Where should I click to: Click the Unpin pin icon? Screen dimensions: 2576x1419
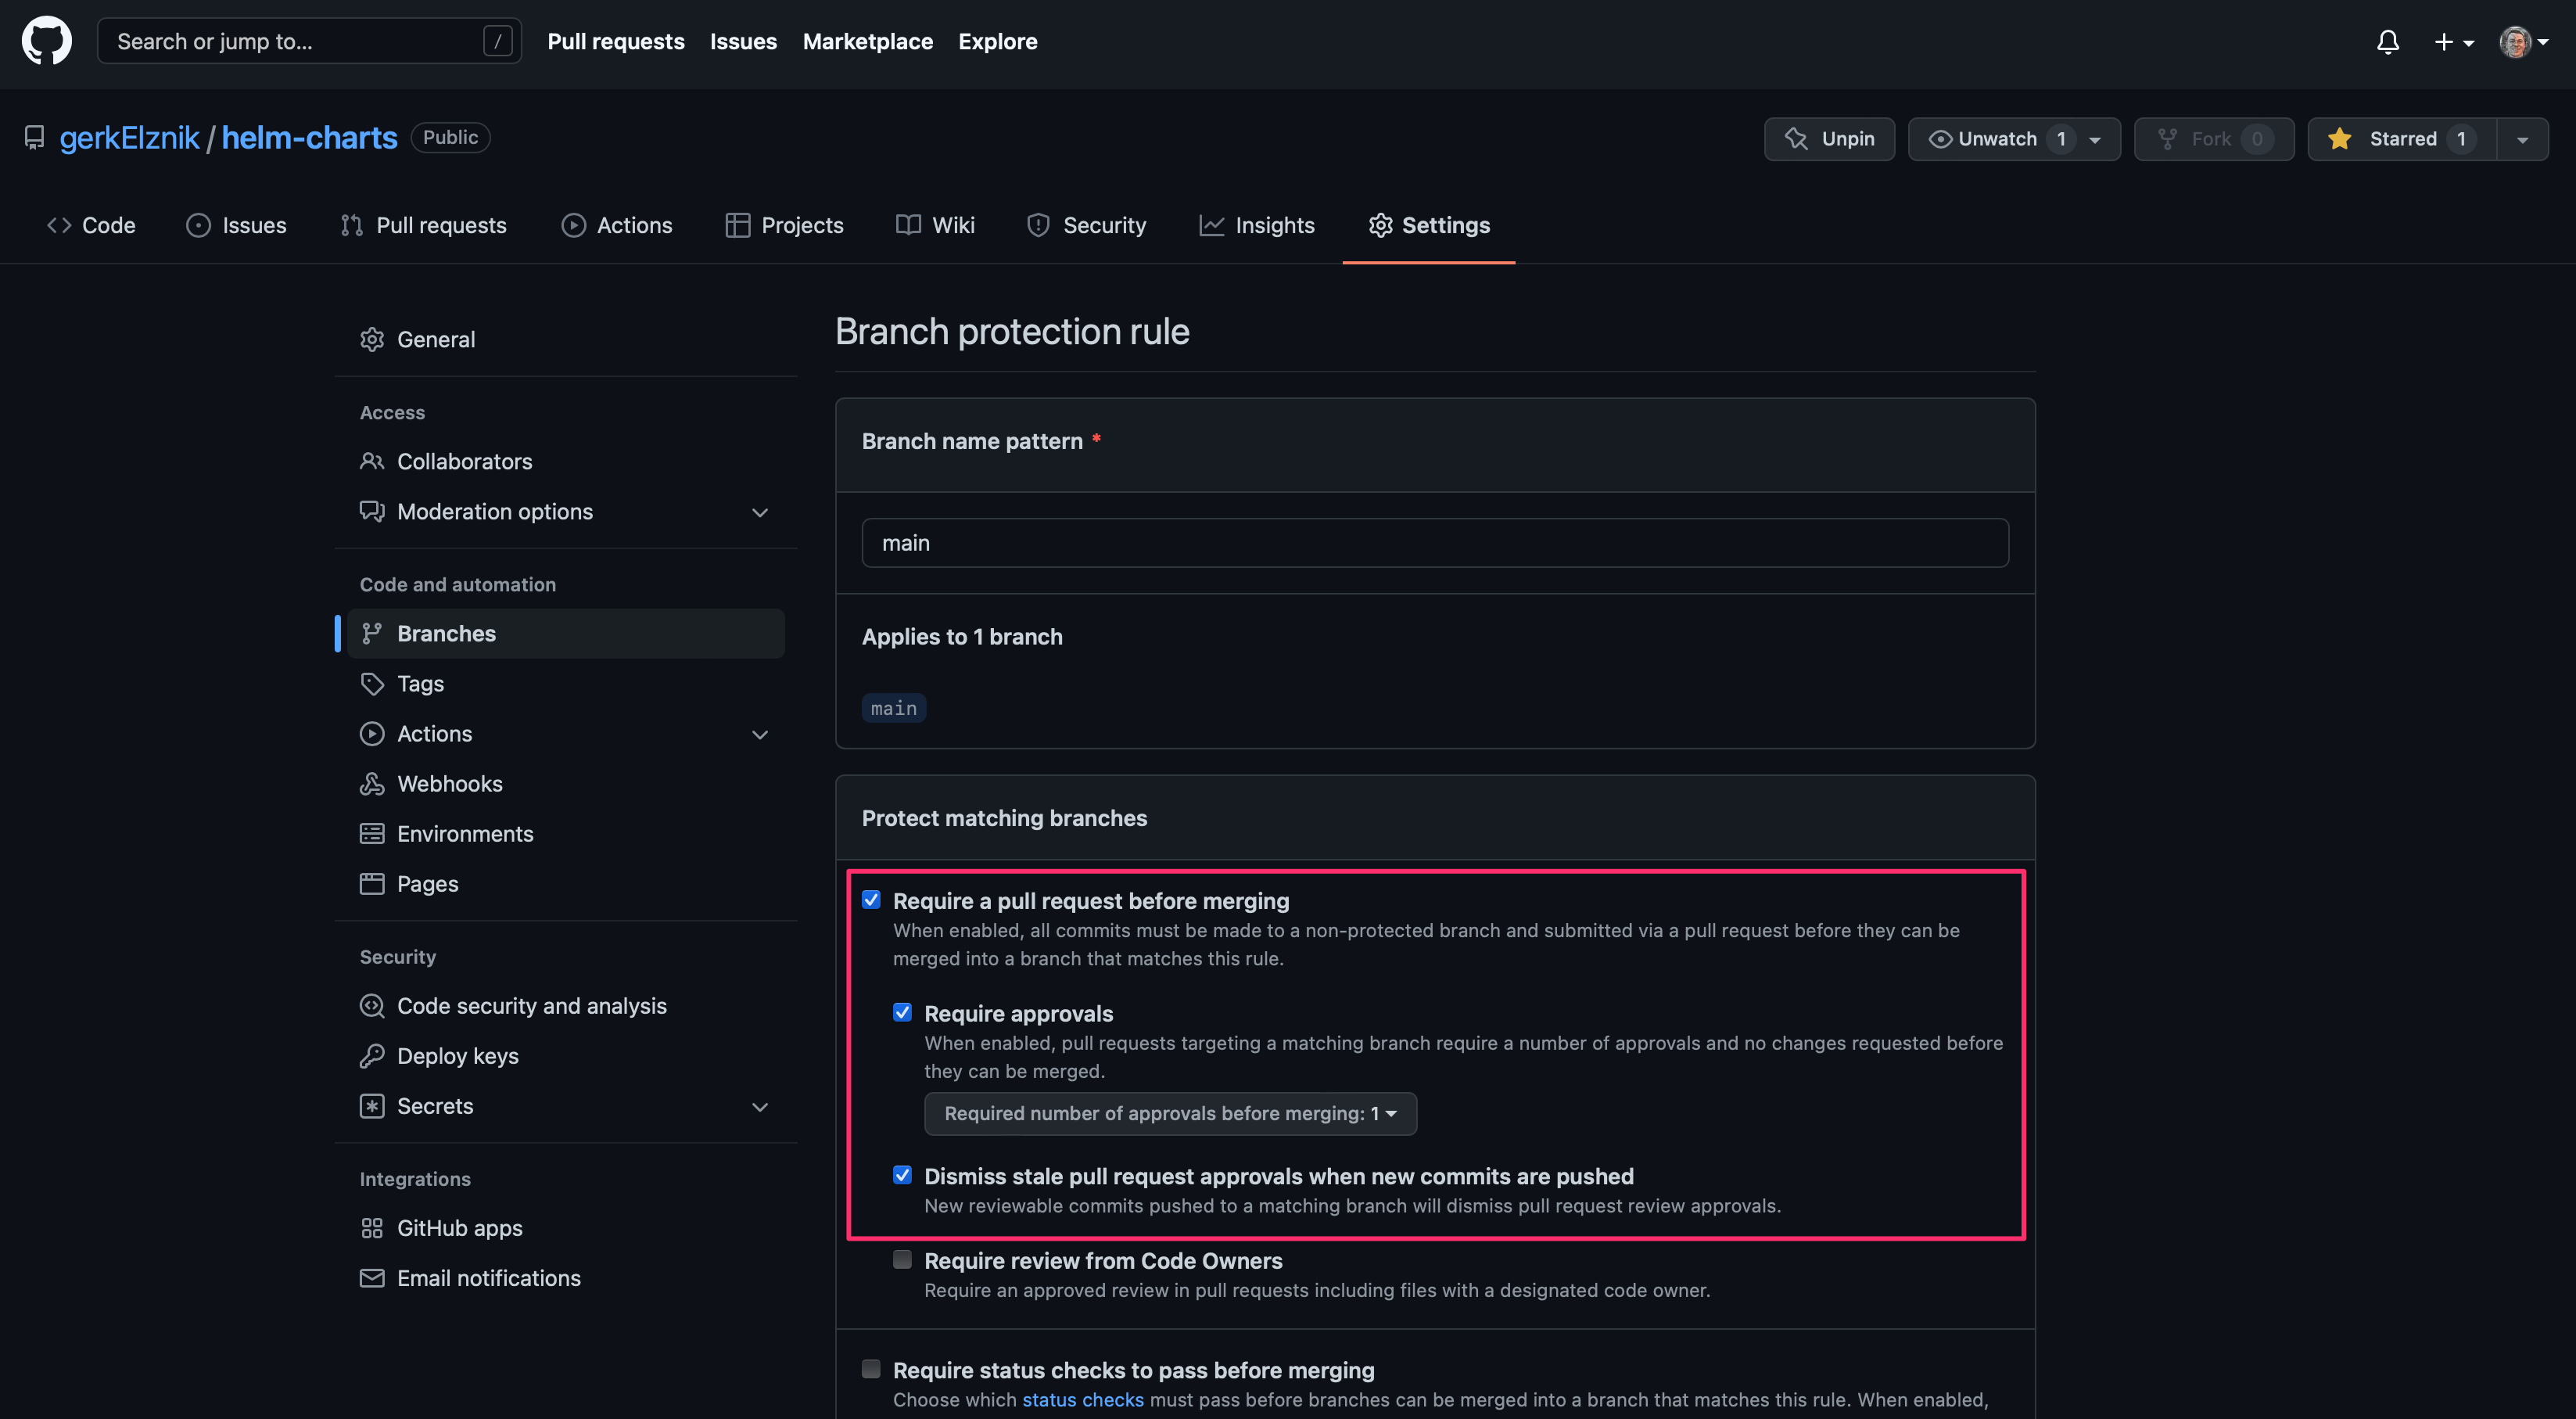(1796, 139)
